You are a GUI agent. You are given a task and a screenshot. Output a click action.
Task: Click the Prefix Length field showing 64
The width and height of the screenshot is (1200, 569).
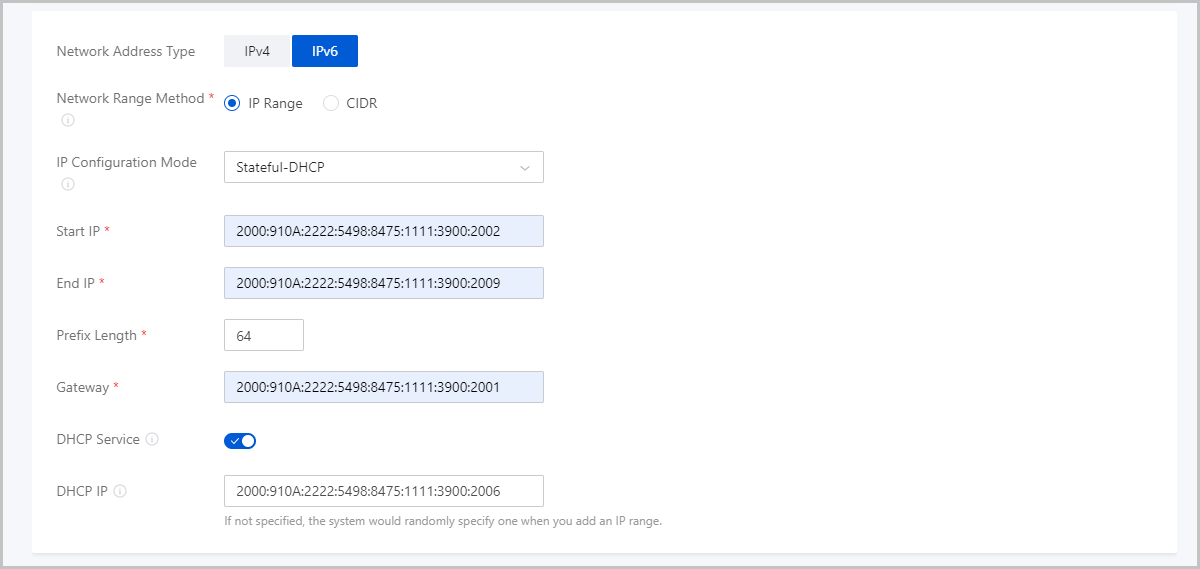coord(264,335)
